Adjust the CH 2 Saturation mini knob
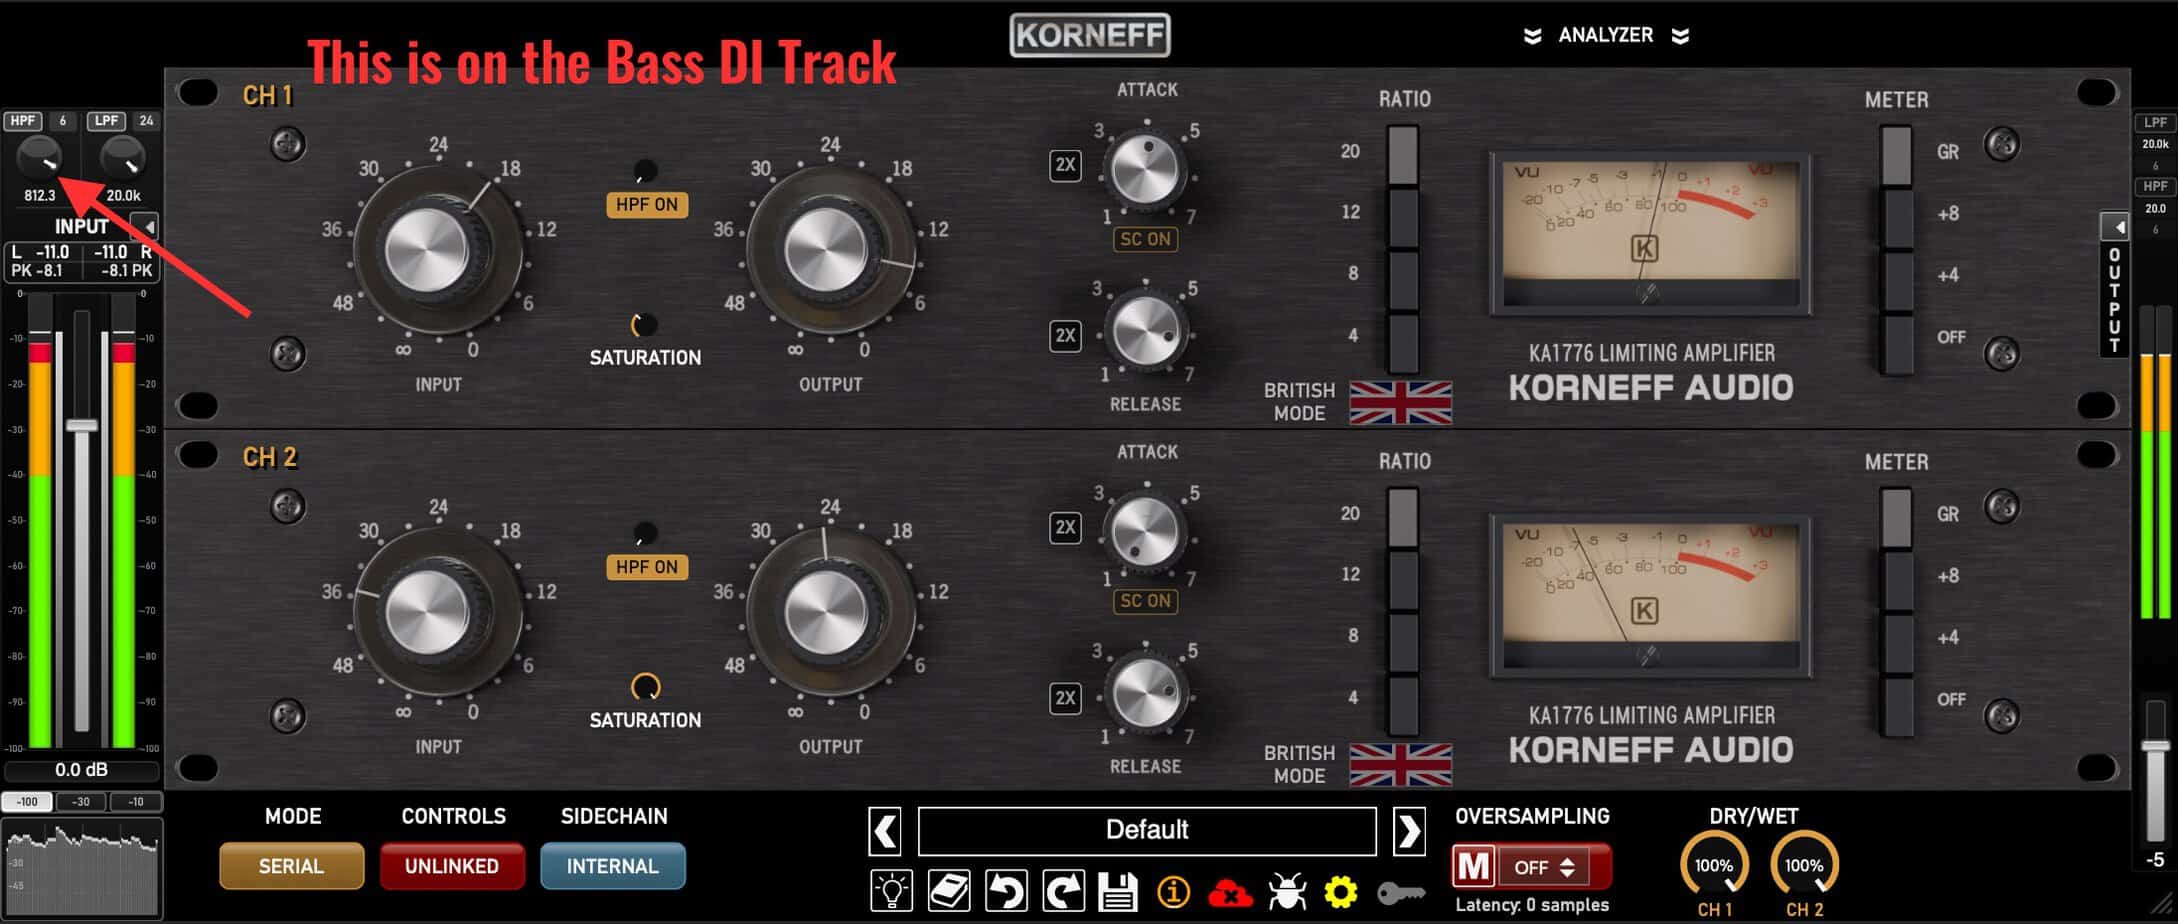The width and height of the screenshot is (2178, 924). [645, 686]
